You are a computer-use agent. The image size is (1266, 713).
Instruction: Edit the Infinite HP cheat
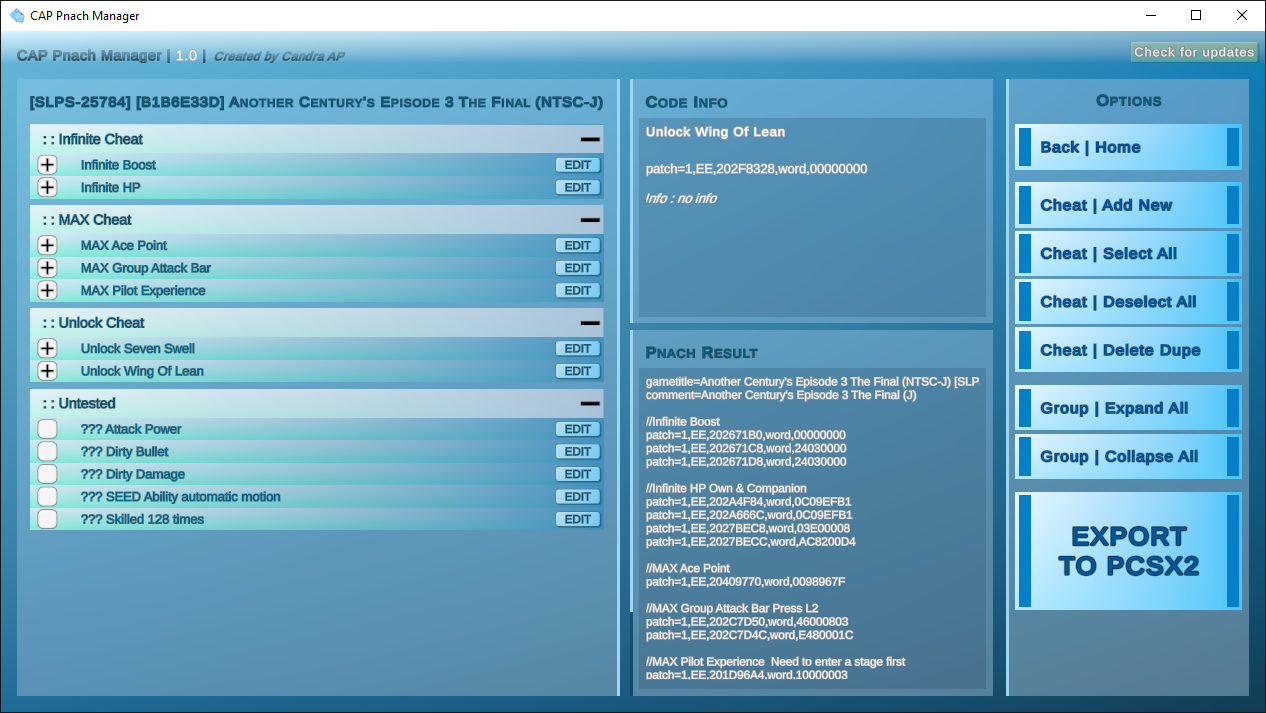(578, 187)
